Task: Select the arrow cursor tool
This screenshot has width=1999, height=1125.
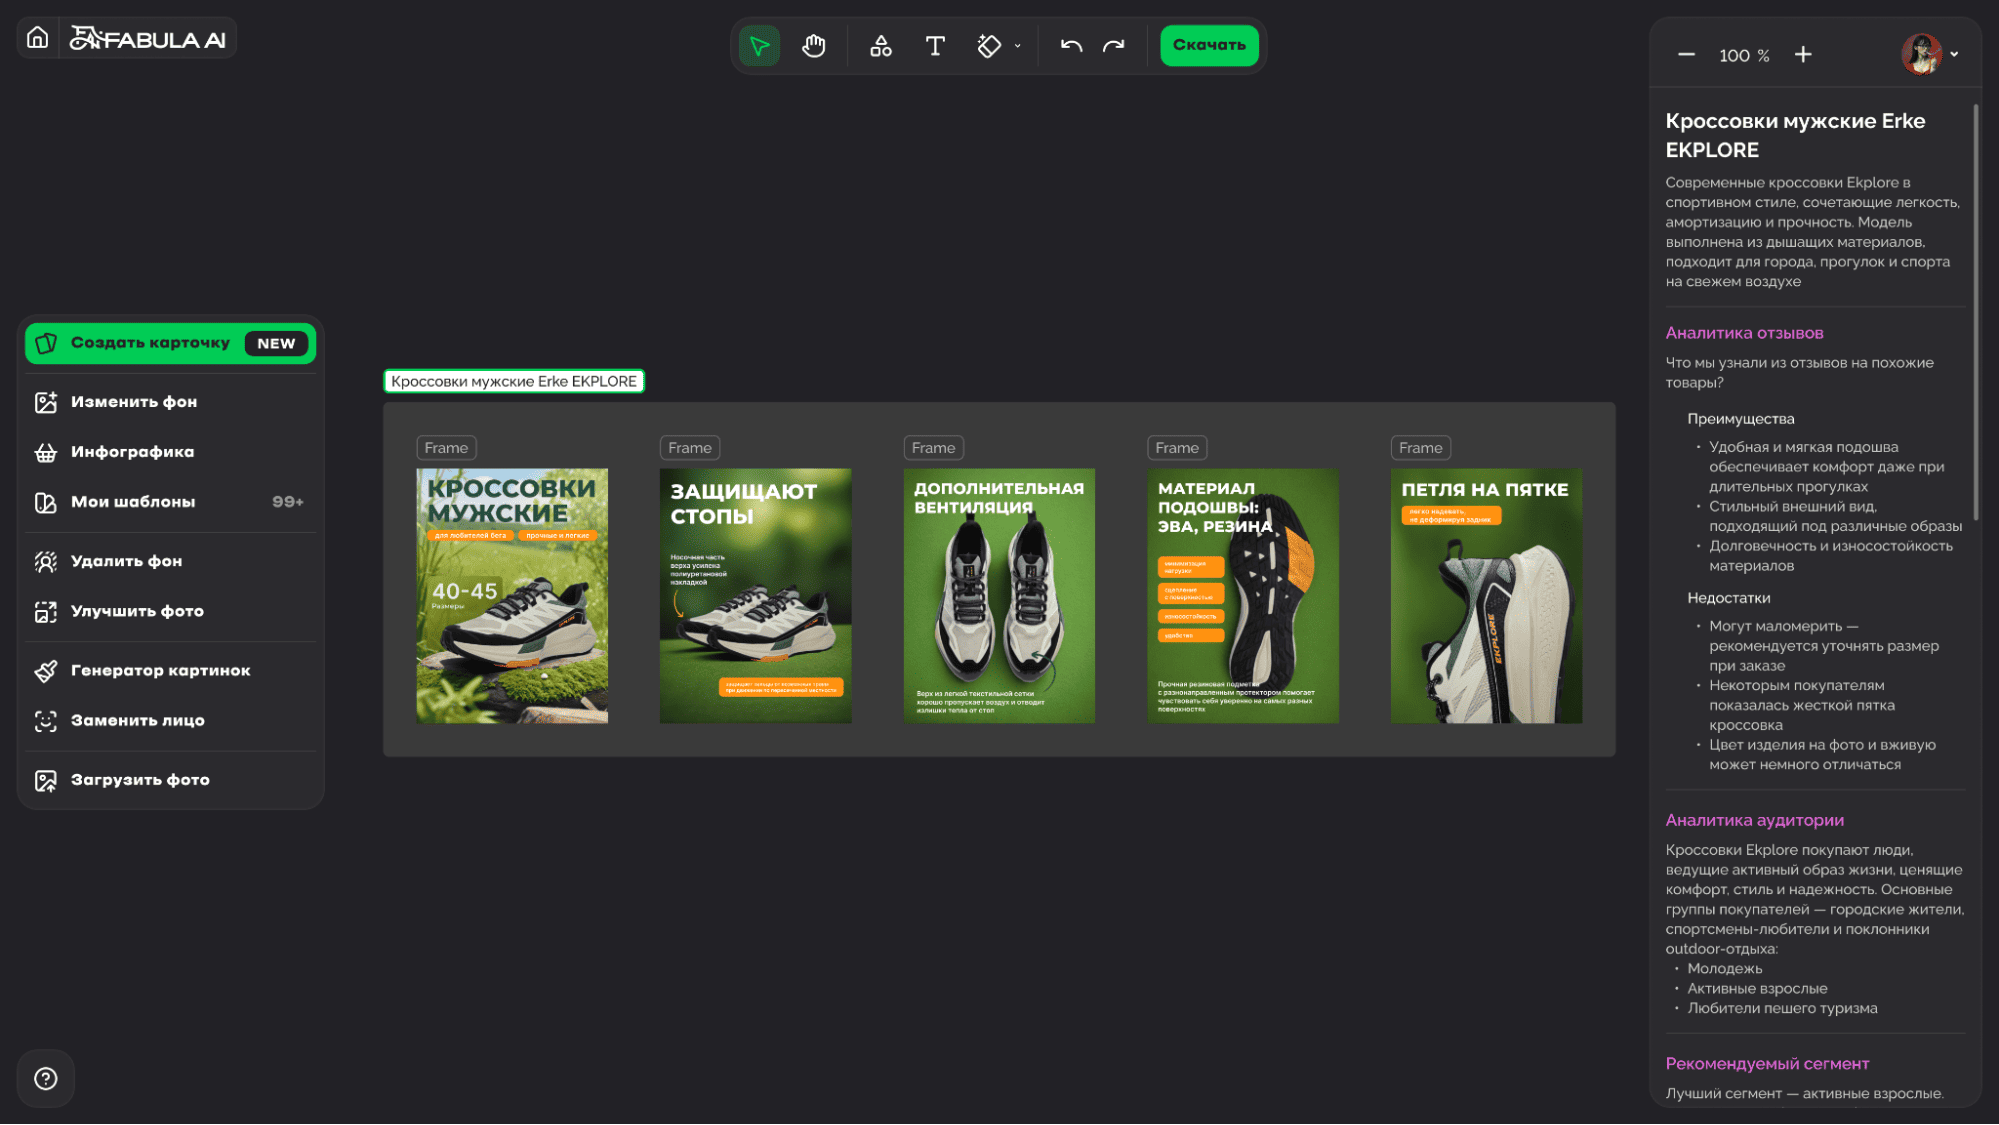Action: click(759, 46)
